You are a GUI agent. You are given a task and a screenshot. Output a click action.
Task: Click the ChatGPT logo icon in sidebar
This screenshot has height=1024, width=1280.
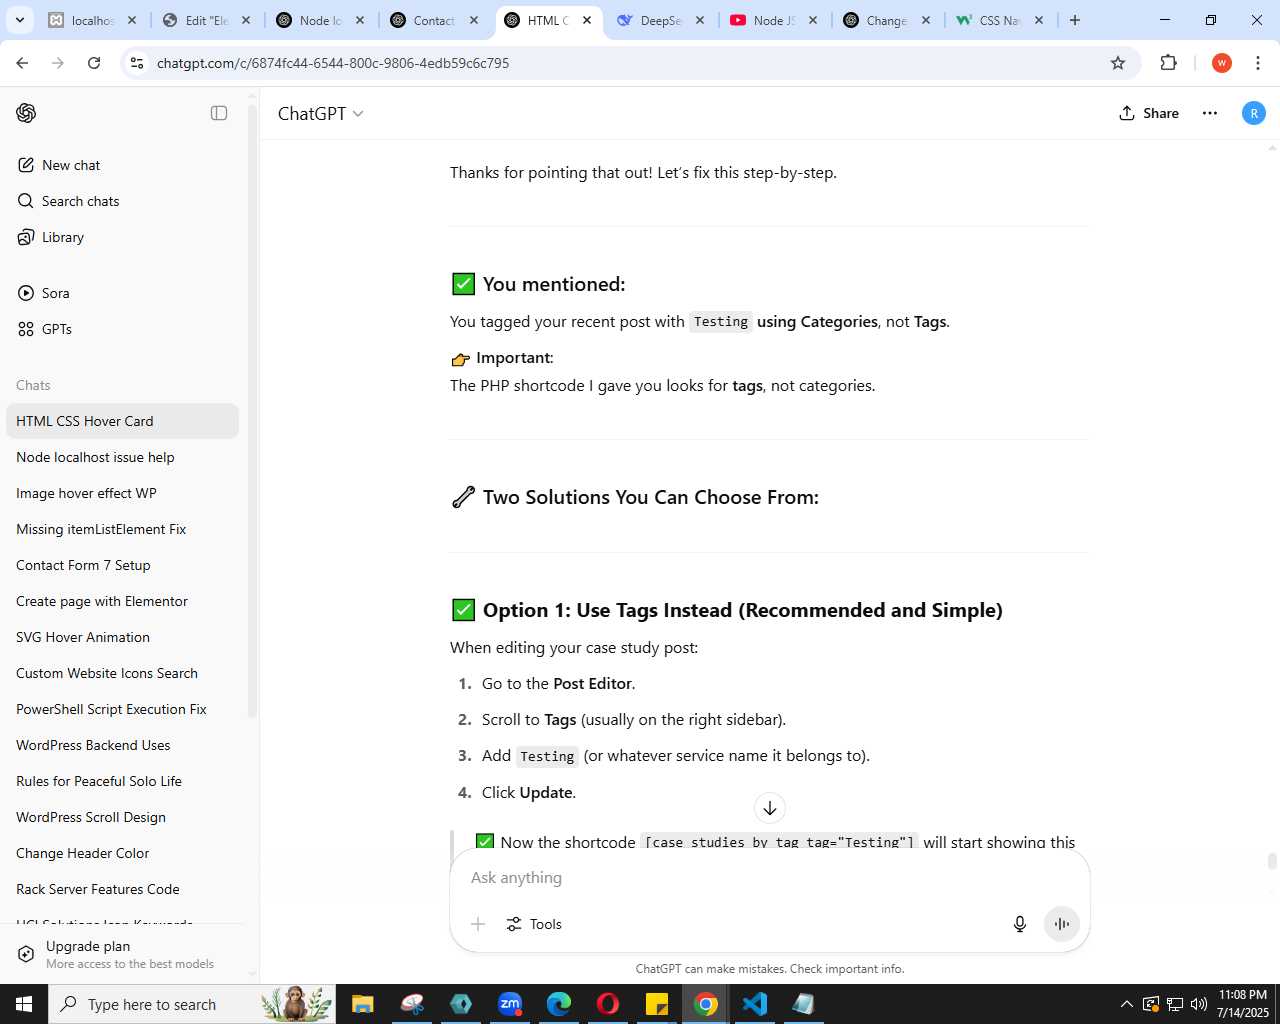click(26, 113)
